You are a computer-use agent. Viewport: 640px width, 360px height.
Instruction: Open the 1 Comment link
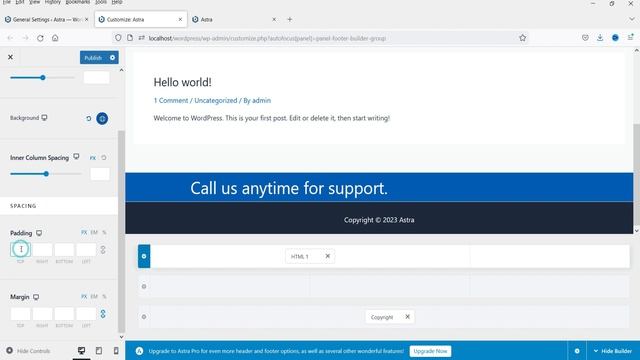point(171,100)
